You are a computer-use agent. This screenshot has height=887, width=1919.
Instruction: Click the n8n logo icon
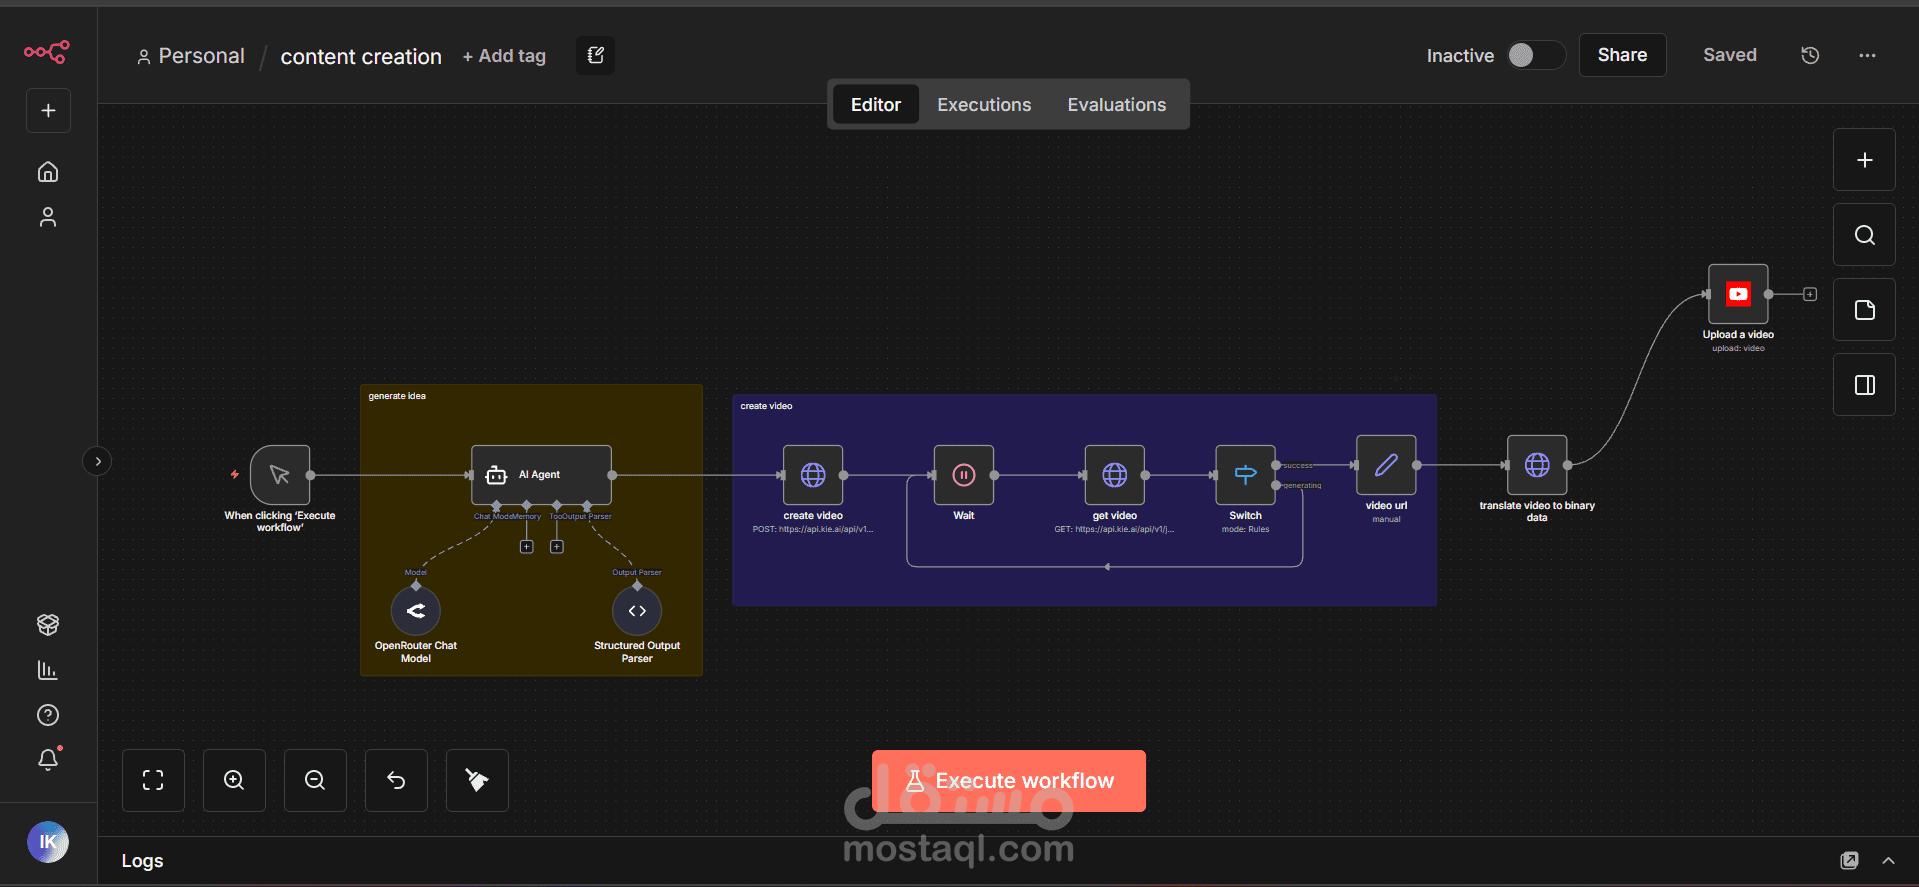coord(47,52)
